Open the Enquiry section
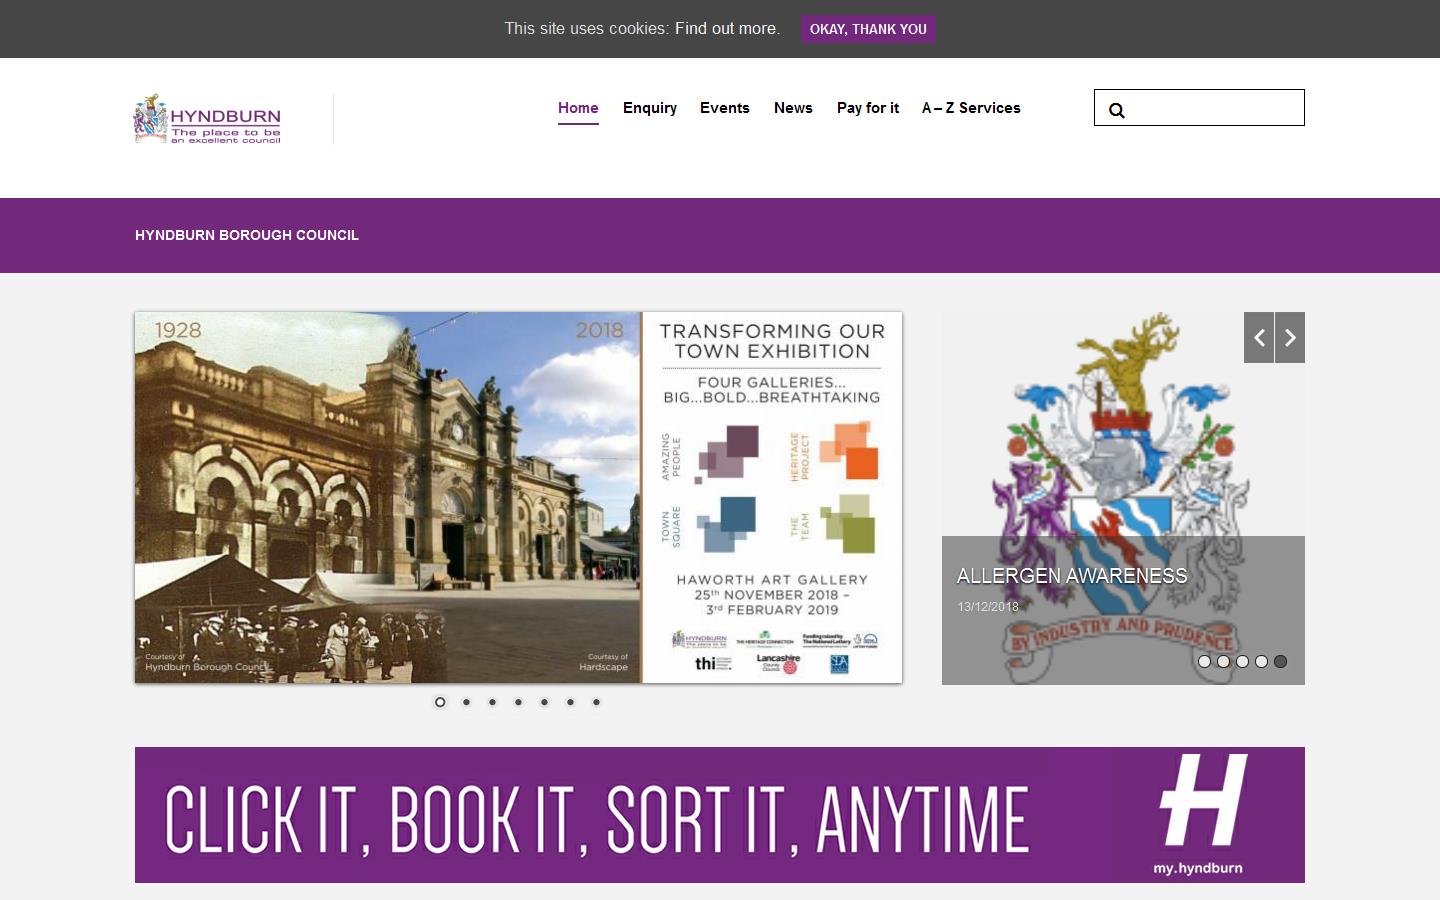This screenshot has width=1440, height=900. pos(649,108)
